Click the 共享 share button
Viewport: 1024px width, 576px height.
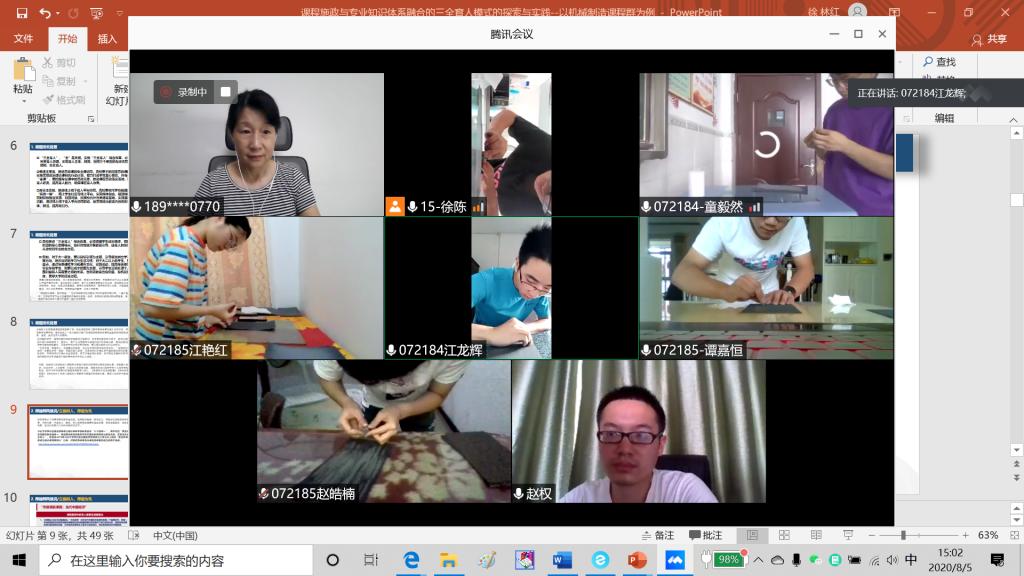click(990, 39)
